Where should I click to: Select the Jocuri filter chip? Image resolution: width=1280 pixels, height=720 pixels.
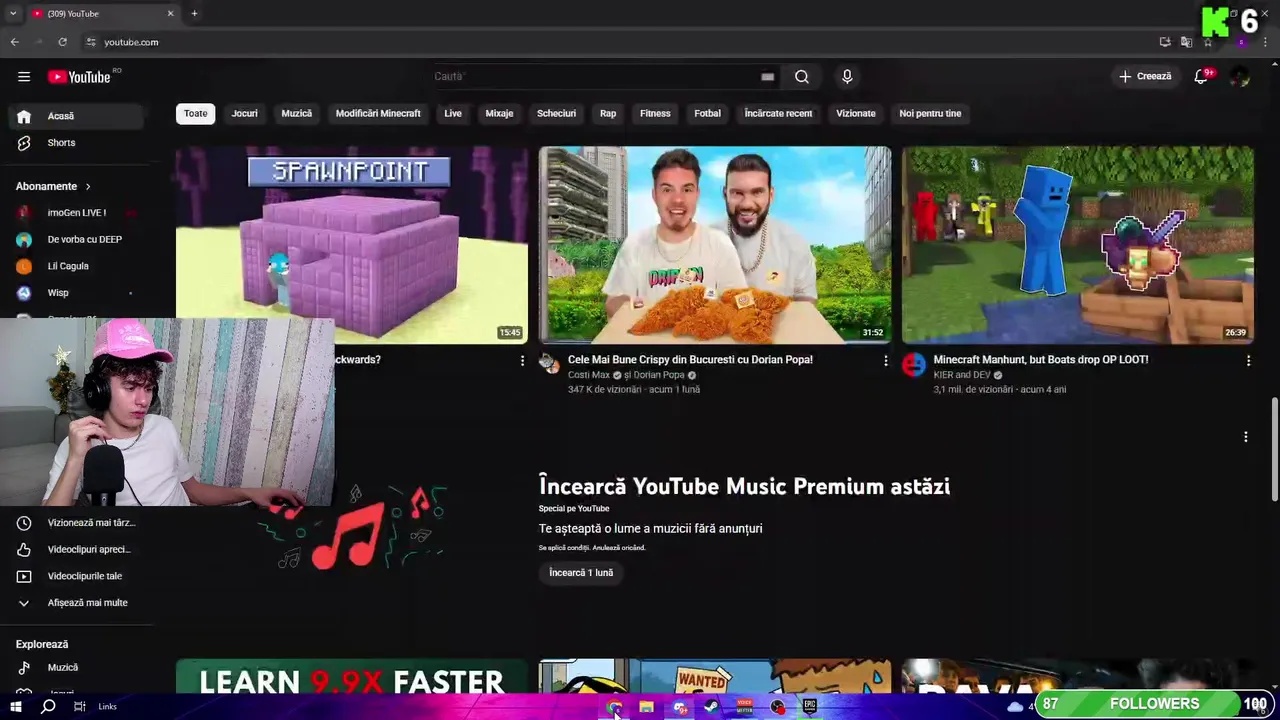click(x=245, y=114)
